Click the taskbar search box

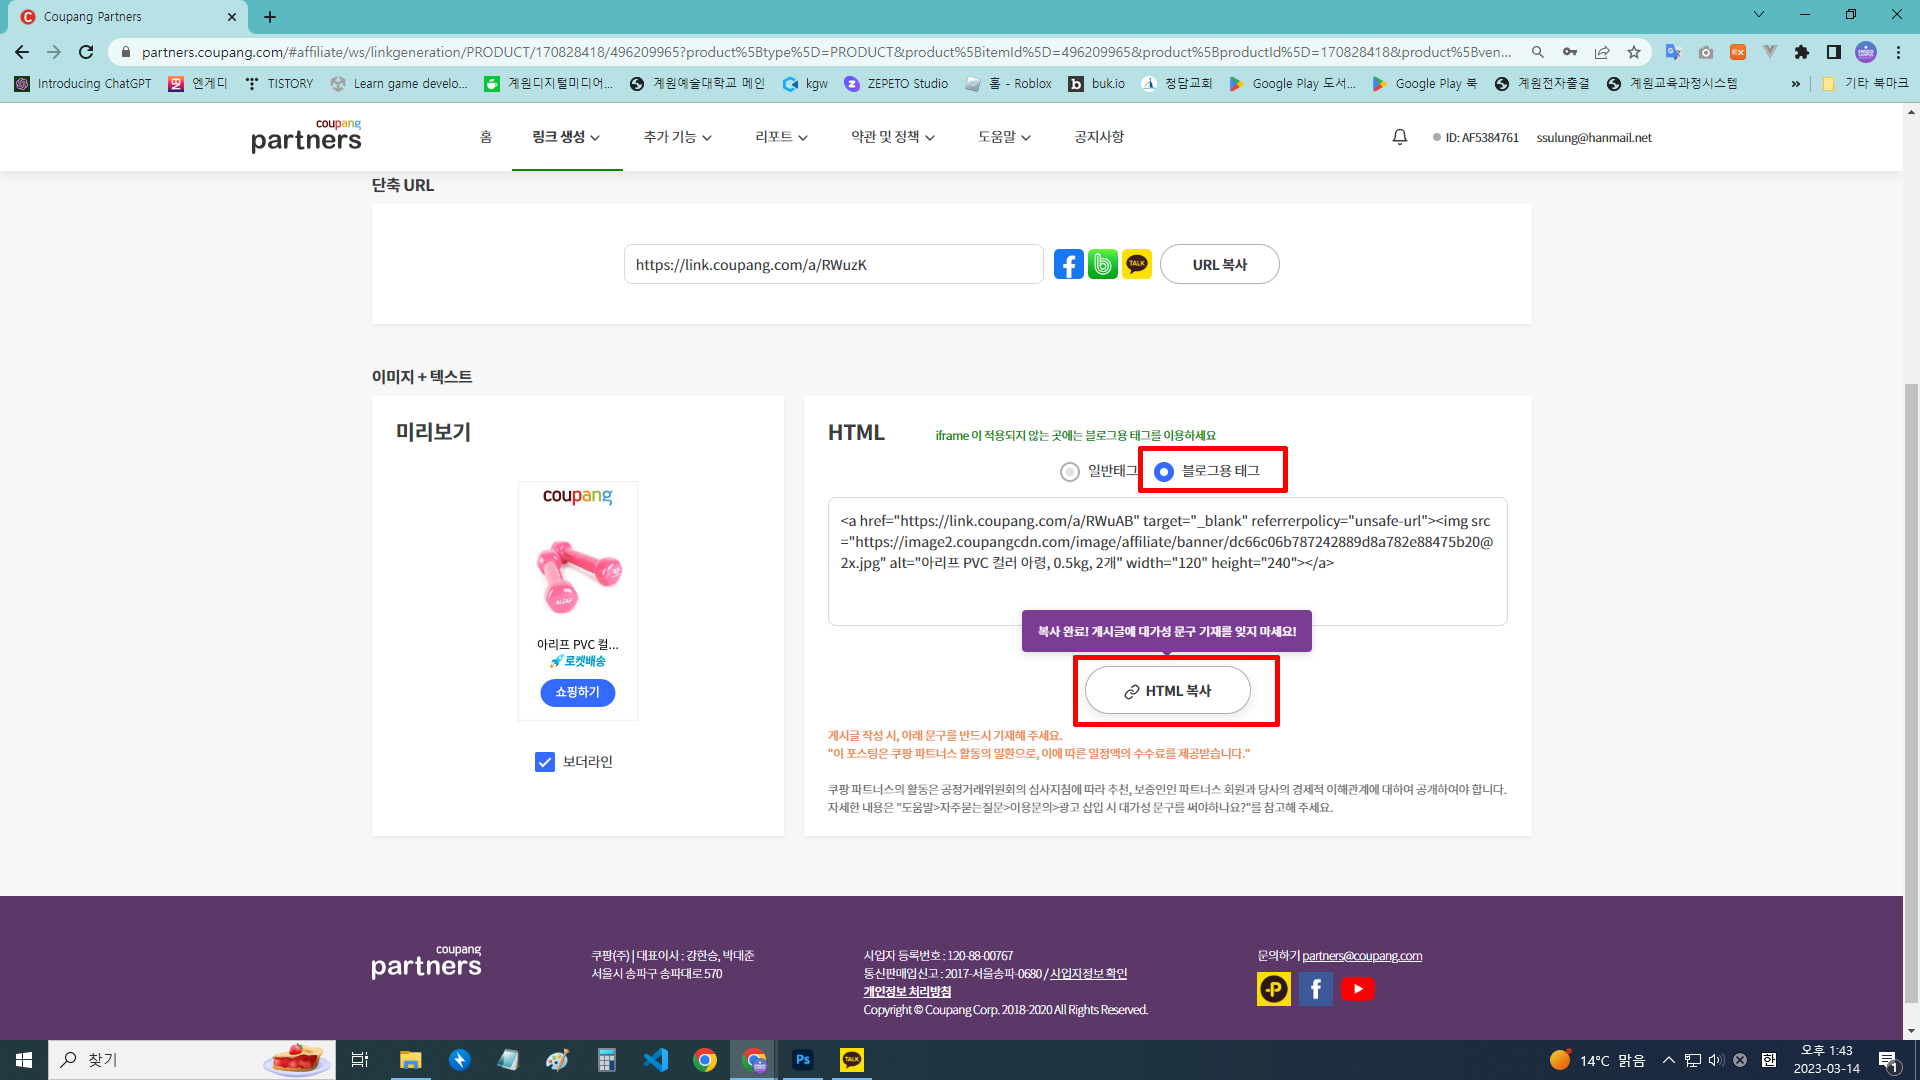coord(190,1060)
